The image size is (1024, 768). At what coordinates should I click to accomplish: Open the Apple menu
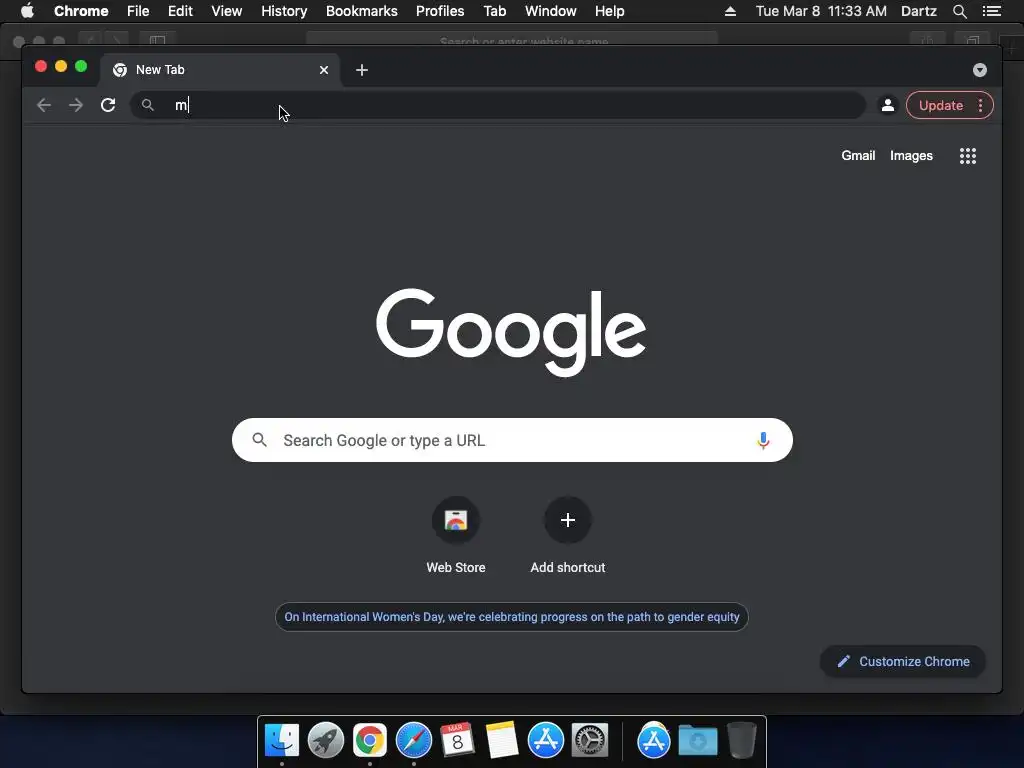pyautogui.click(x=27, y=11)
